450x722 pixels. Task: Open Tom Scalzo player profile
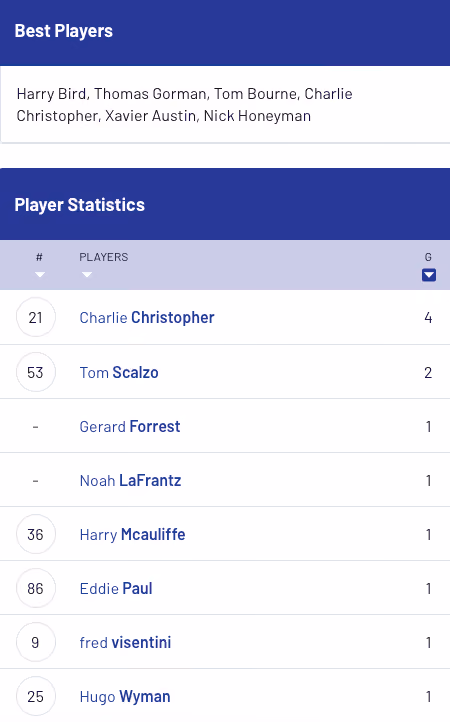click(119, 372)
